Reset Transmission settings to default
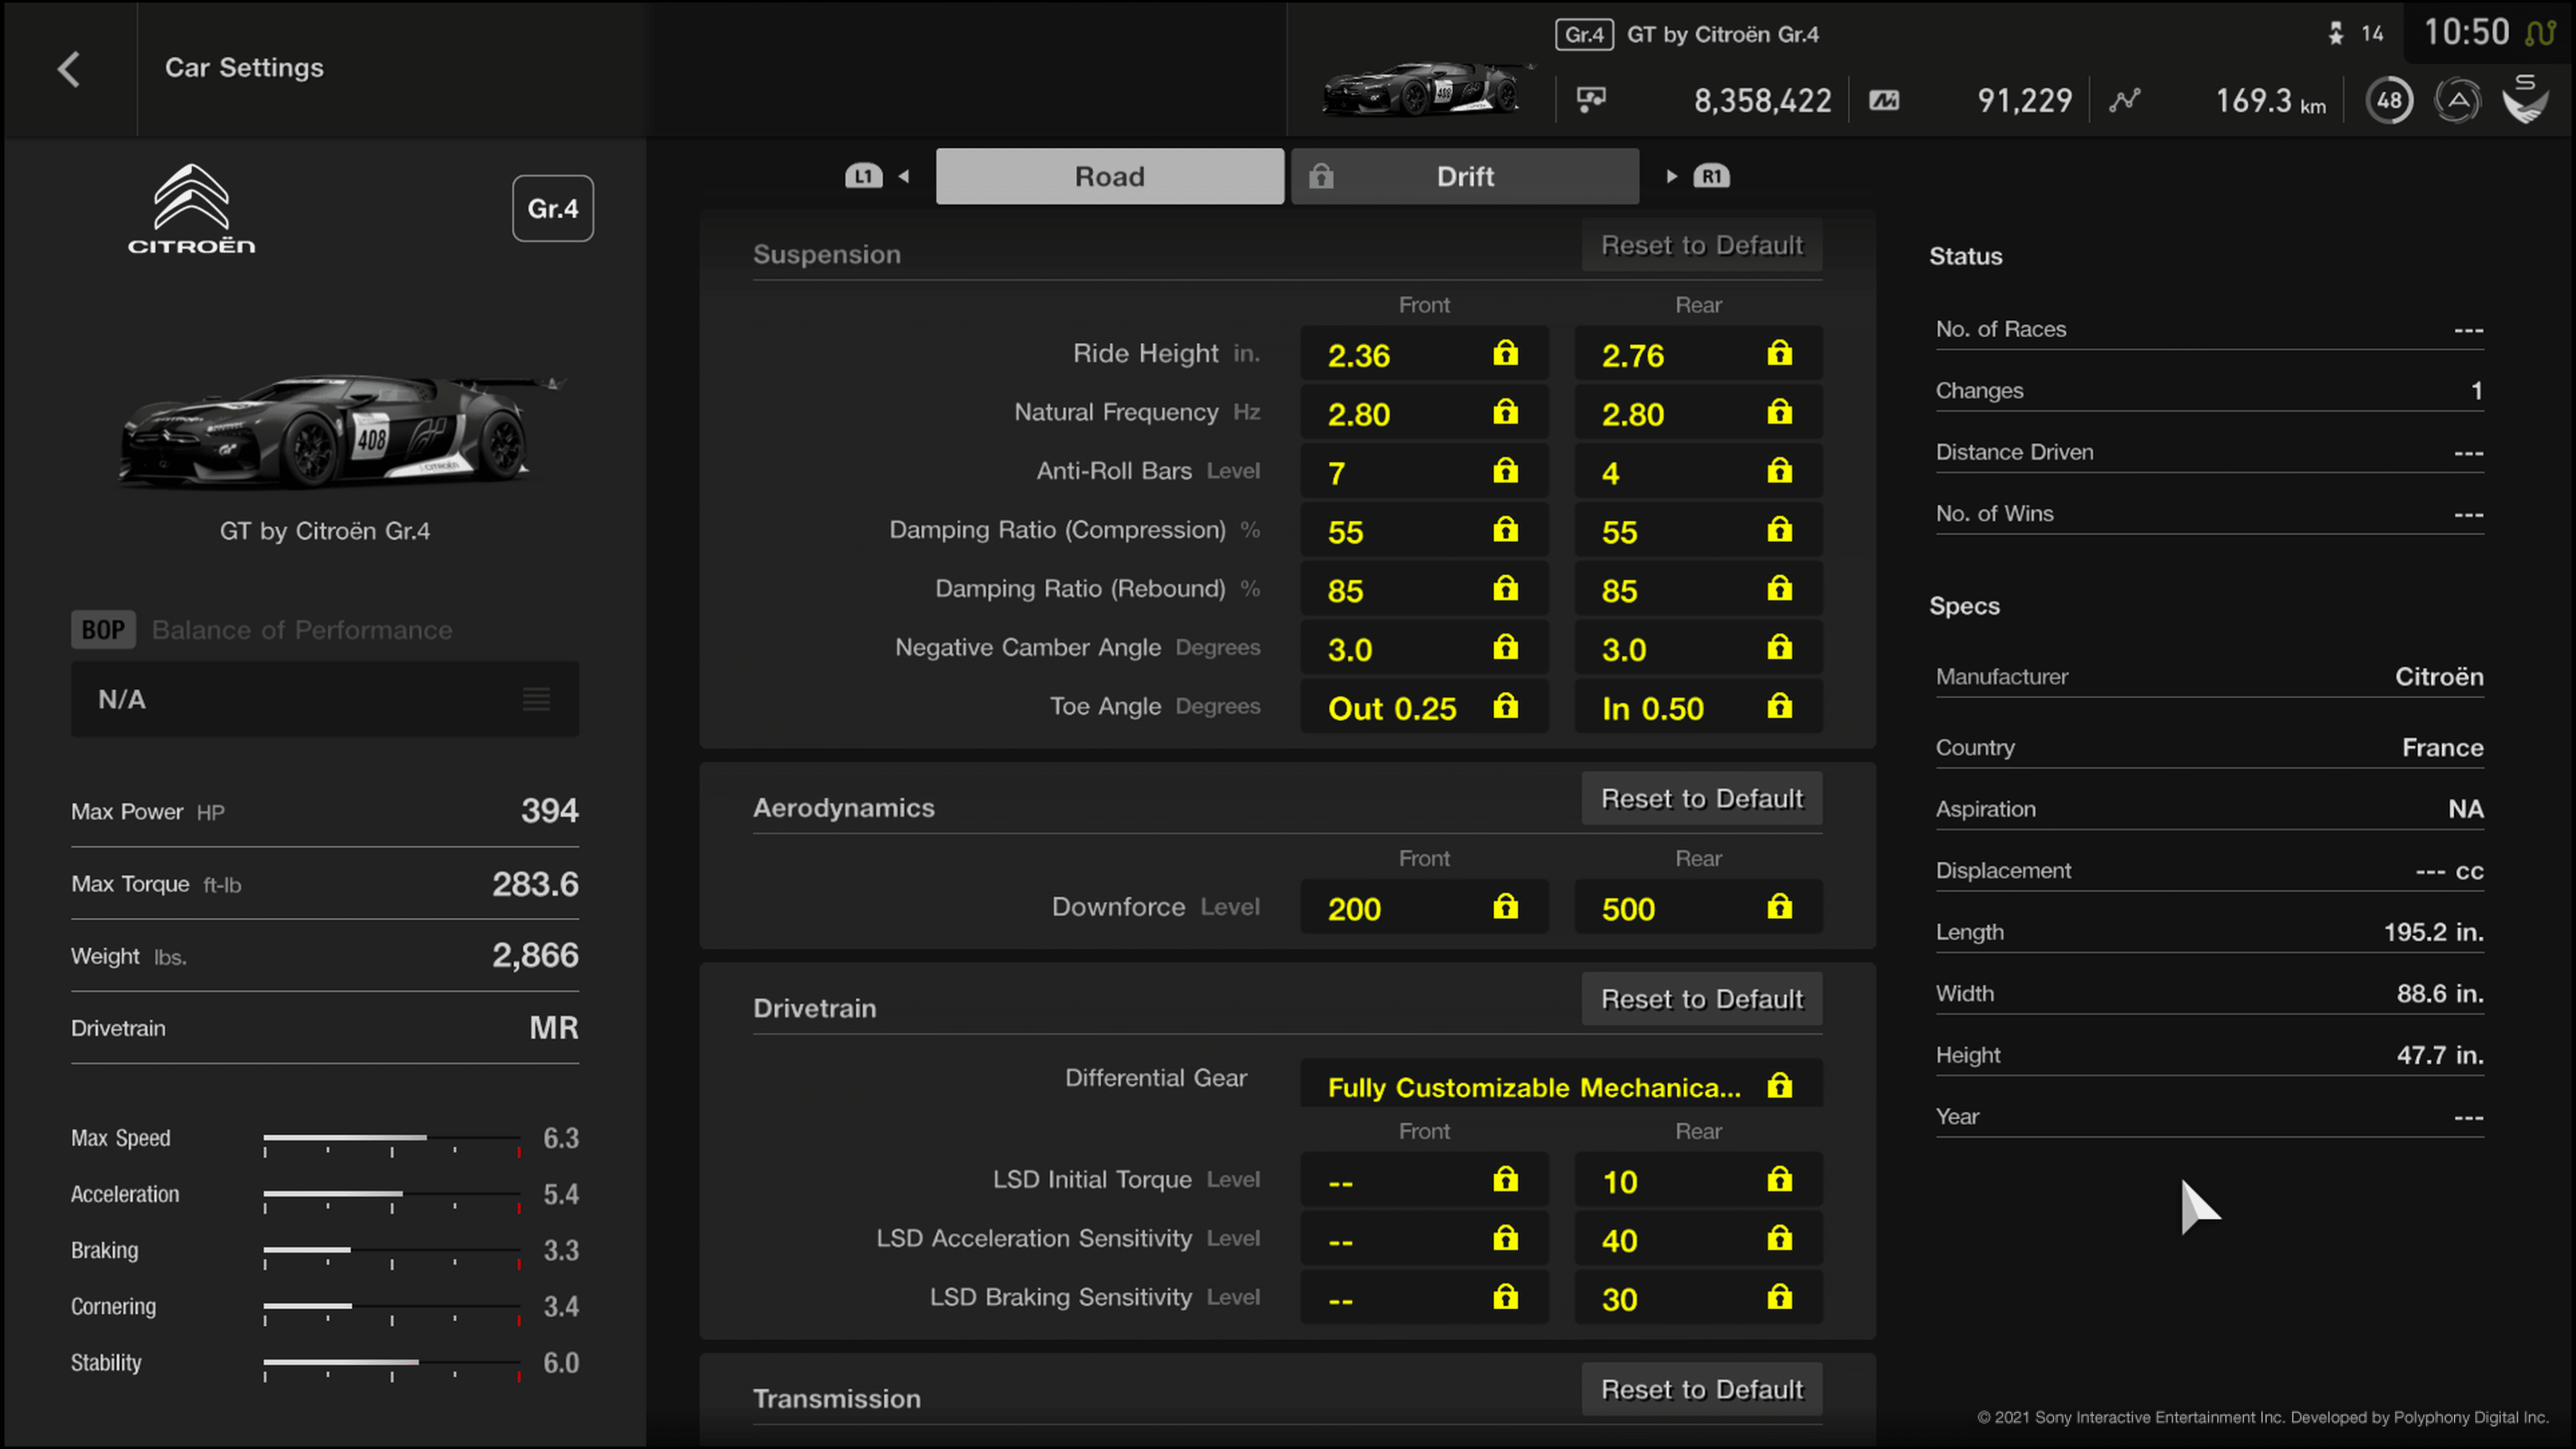The height and width of the screenshot is (1449, 2576). coord(1702,1389)
